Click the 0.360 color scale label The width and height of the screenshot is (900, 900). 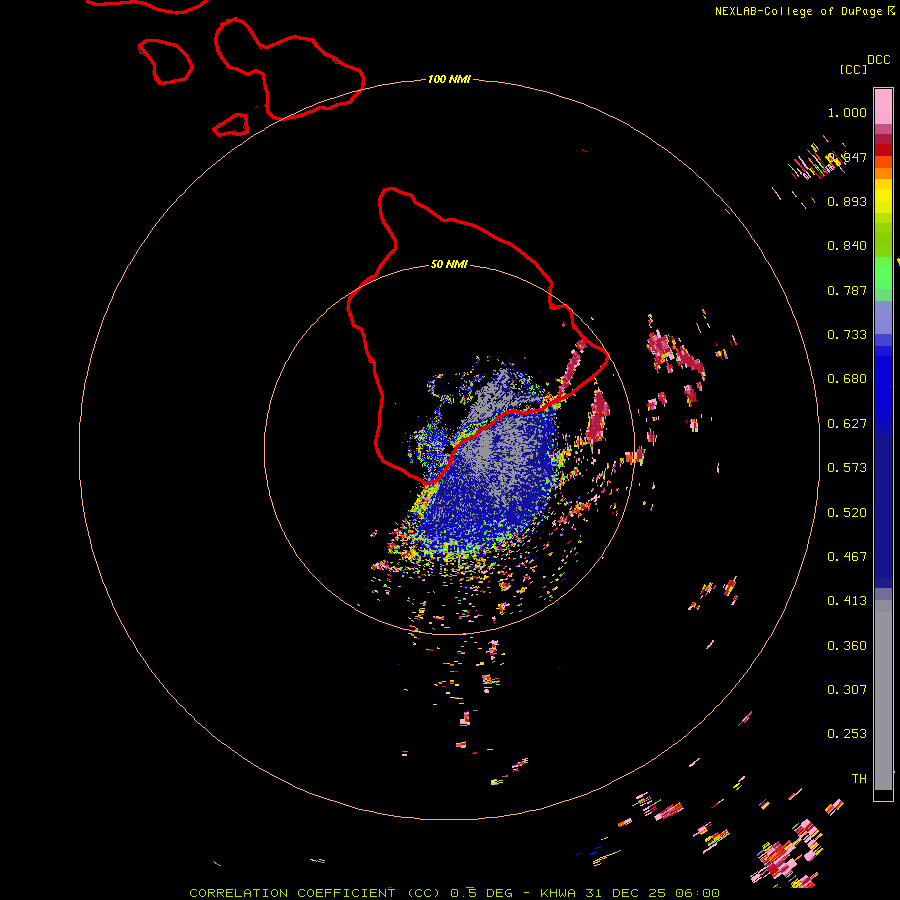tap(847, 646)
